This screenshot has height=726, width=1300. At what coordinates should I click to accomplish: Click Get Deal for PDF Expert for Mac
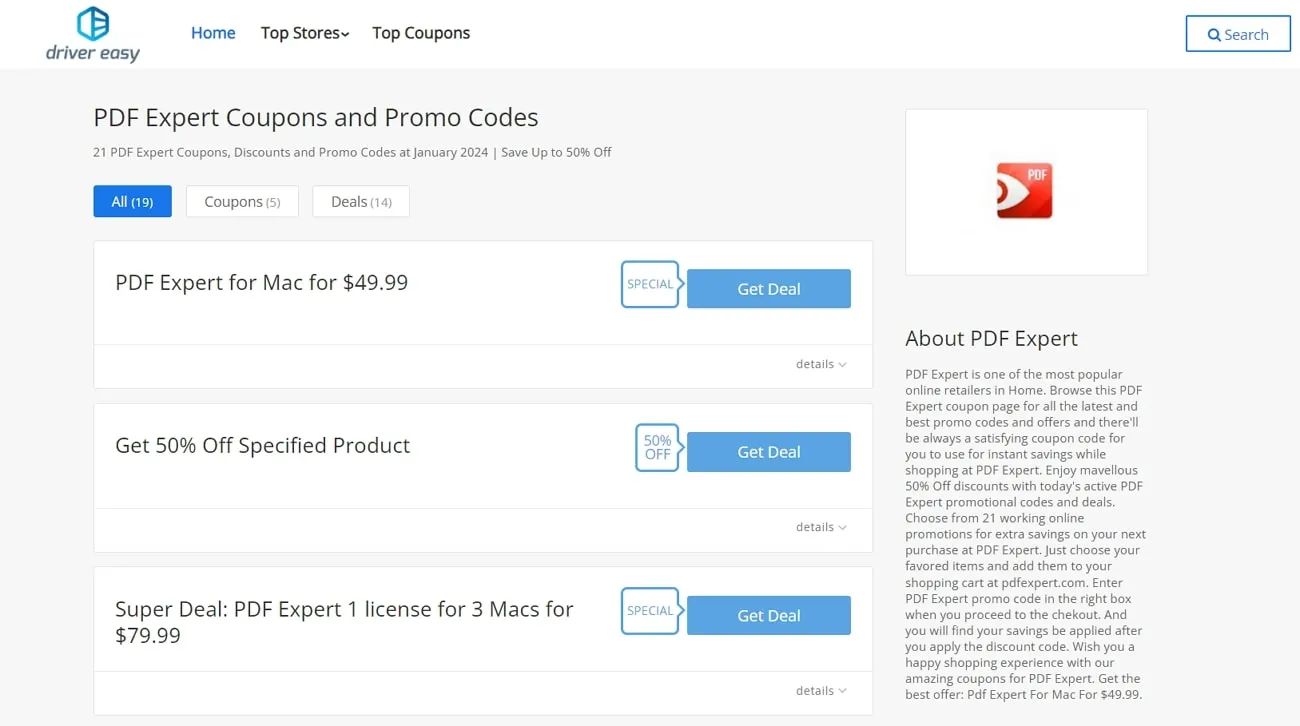pos(768,288)
